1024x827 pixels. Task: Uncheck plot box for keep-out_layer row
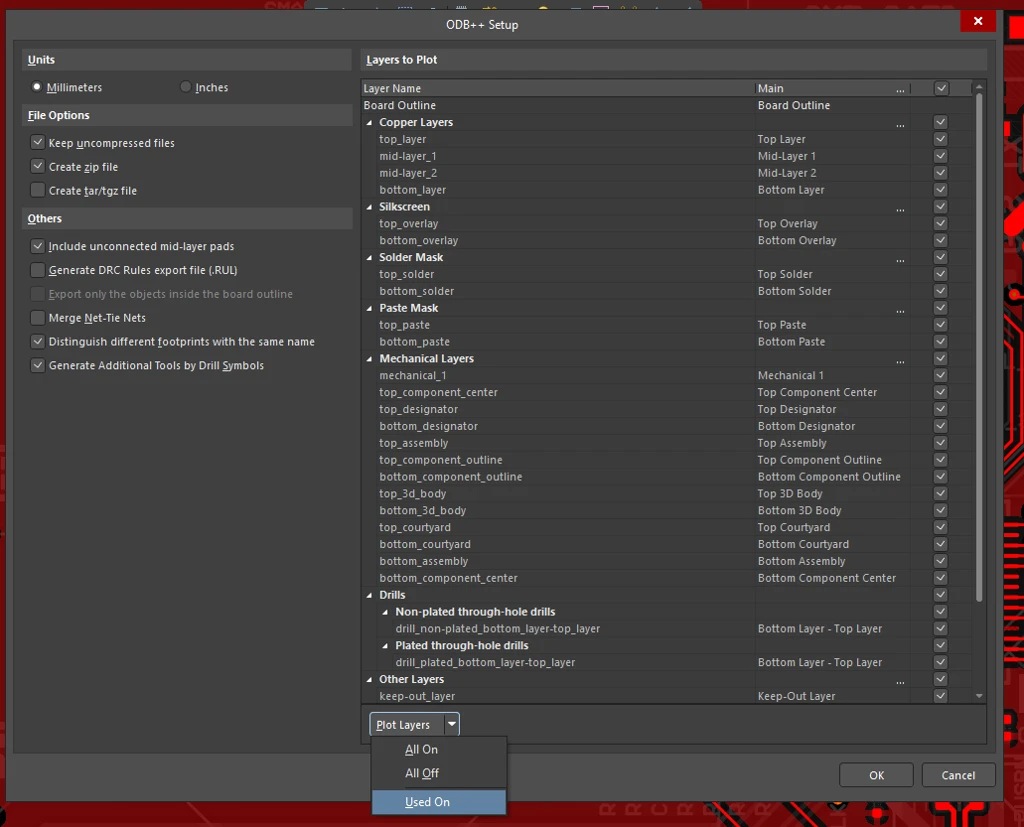pyautogui.click(x=940, y=696)
